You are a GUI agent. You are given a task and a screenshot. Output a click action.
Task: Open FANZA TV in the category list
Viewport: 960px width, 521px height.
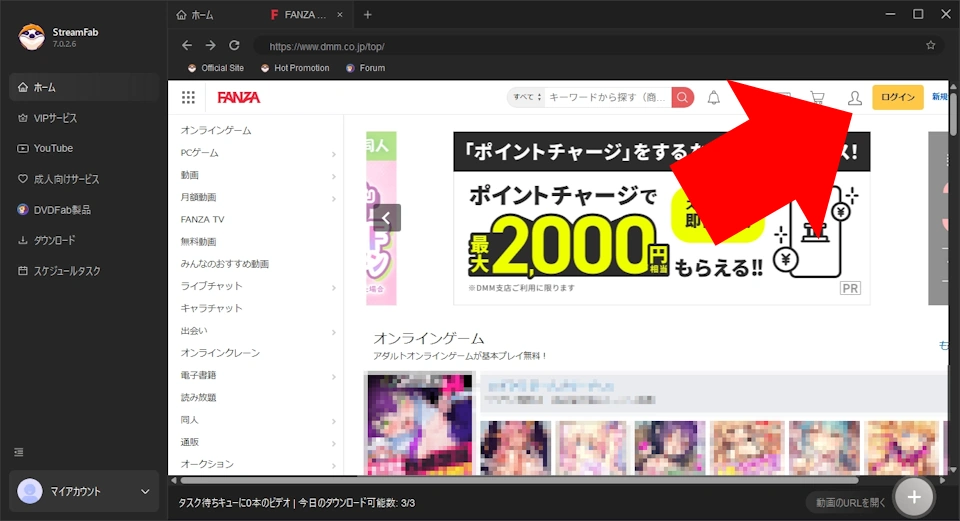pos(202,219)
